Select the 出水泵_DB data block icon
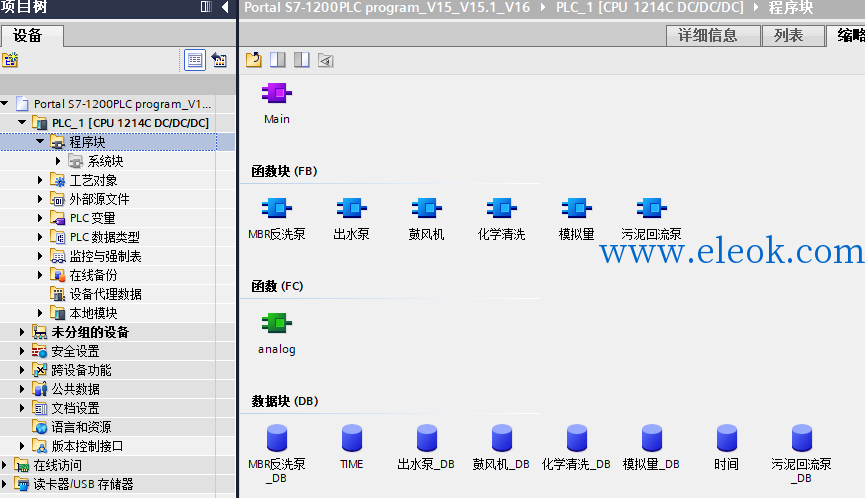Viewport: 865px width, 498px height. click(426, 438)
